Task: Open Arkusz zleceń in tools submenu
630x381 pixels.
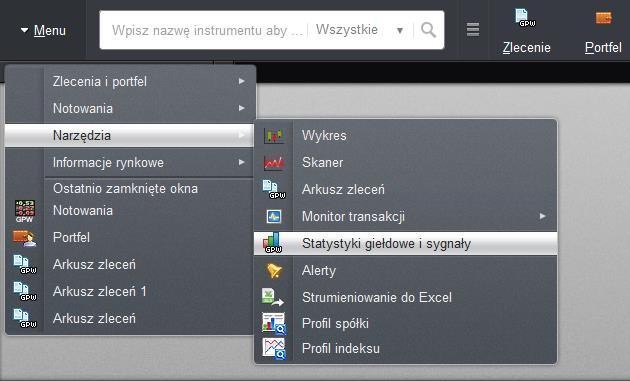Action: point(406,189)
